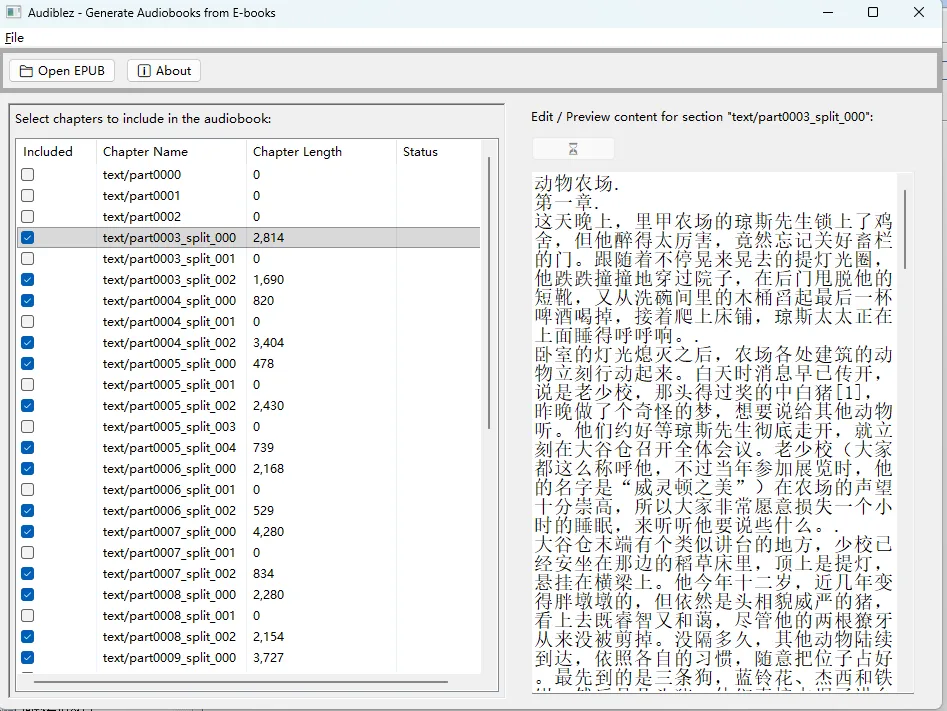Click the Audiblez app icon in title bar
The width and height of the screenshot is (947, 711).
coord(13,12)
